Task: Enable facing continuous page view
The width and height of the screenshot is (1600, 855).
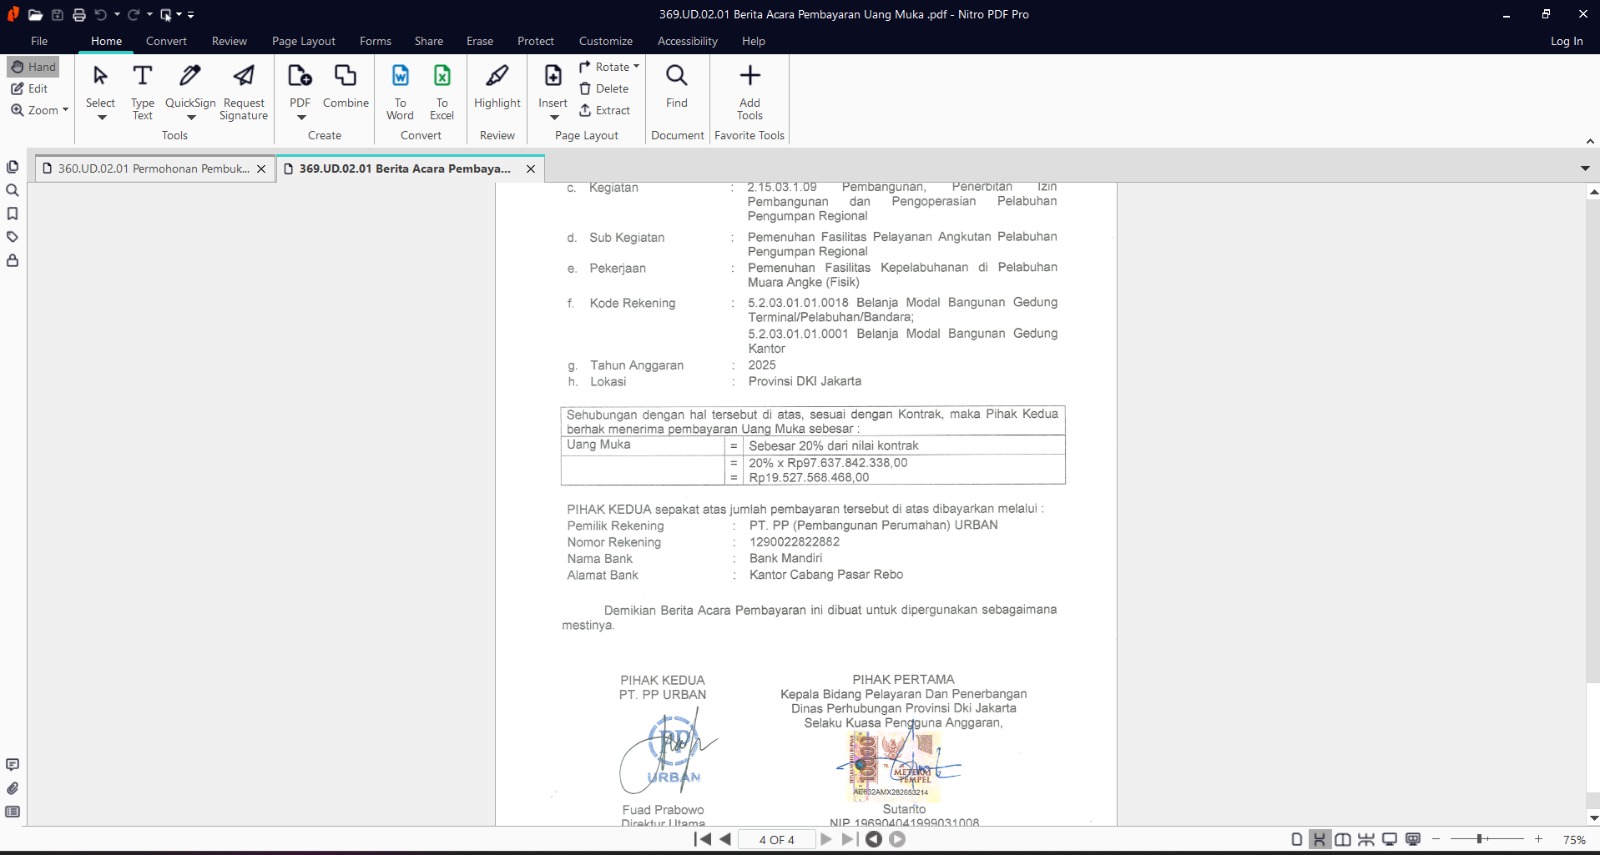Action: pyautogui.click(x=1366, y=840)
